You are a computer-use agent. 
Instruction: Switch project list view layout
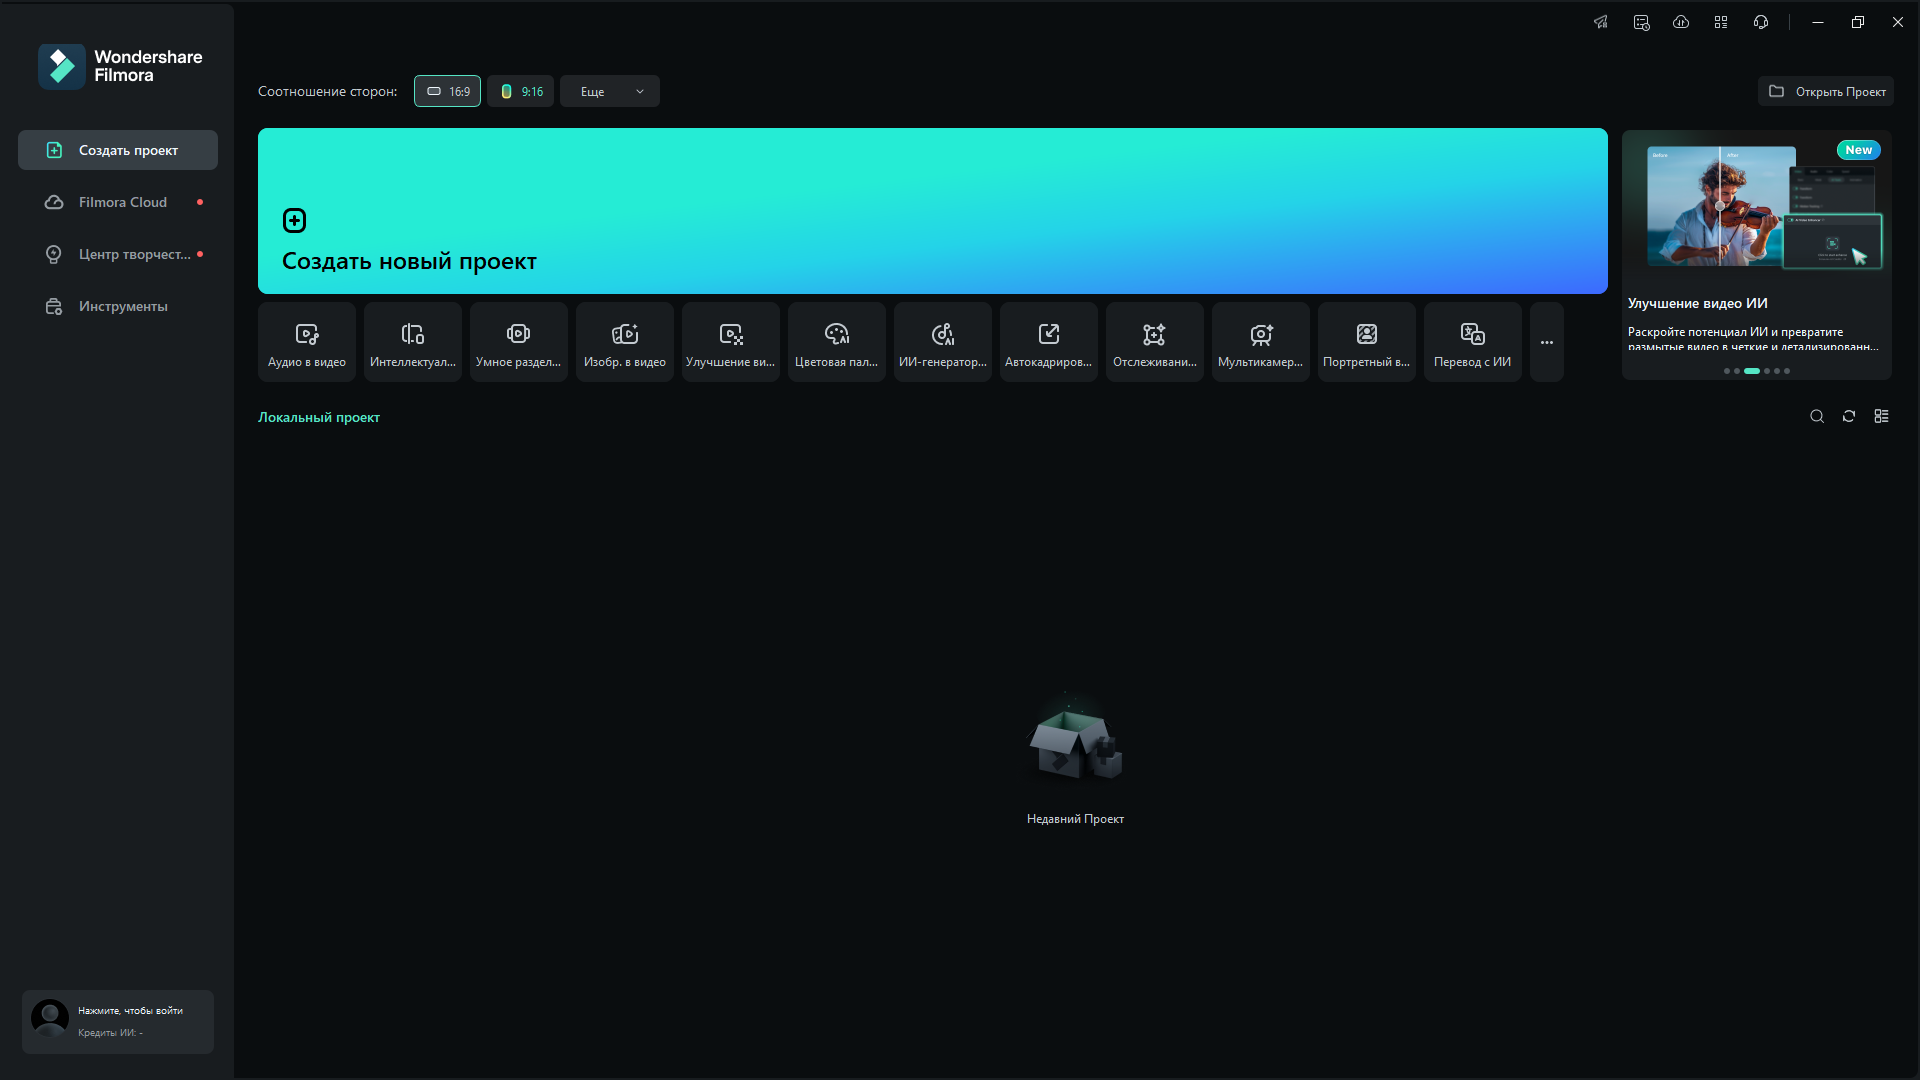(1881, 416)
